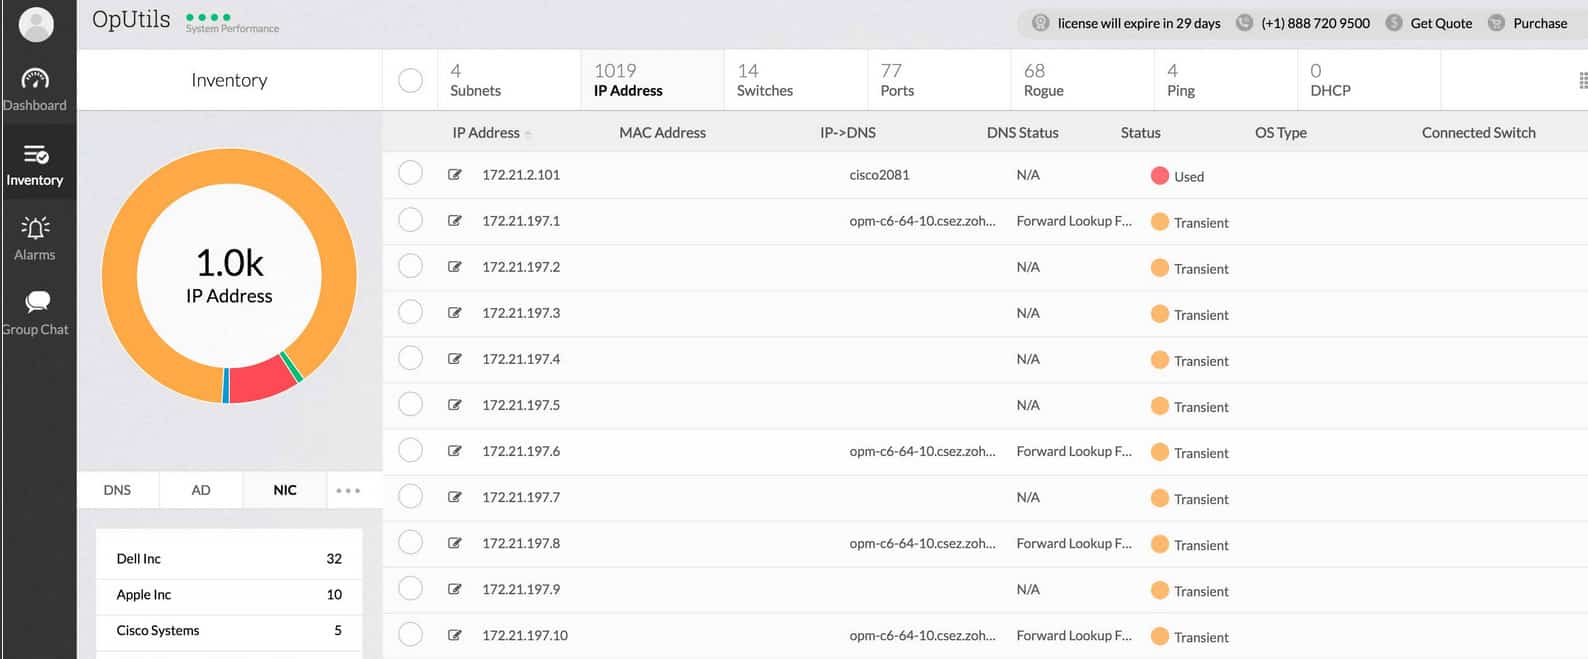This screenshot has height=659, width=1588.
Task: Click the phone icon beside support number
Action: tap(1244, 23)
